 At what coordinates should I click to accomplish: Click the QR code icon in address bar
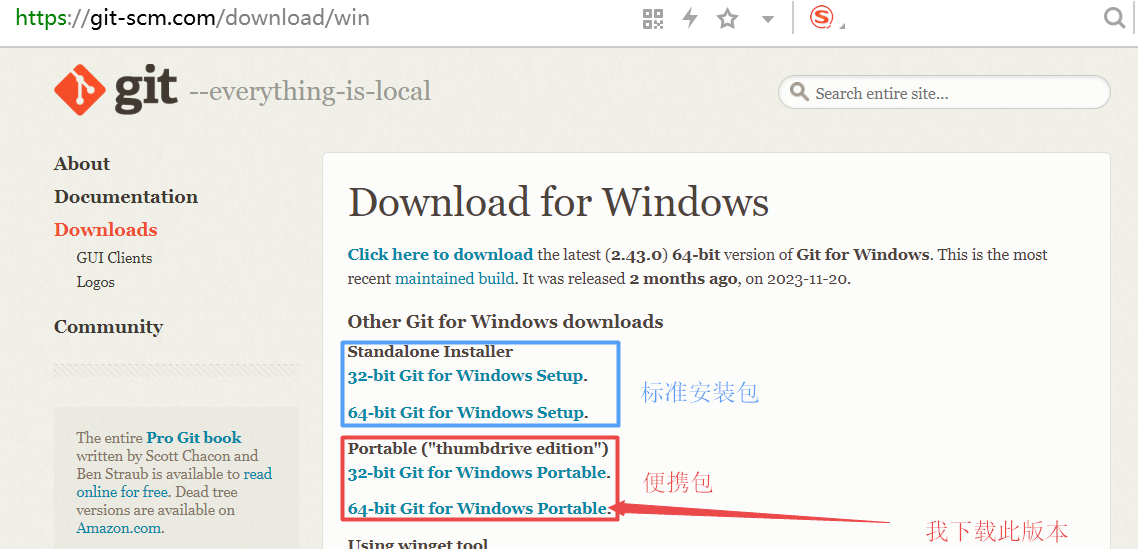[653, 19]
